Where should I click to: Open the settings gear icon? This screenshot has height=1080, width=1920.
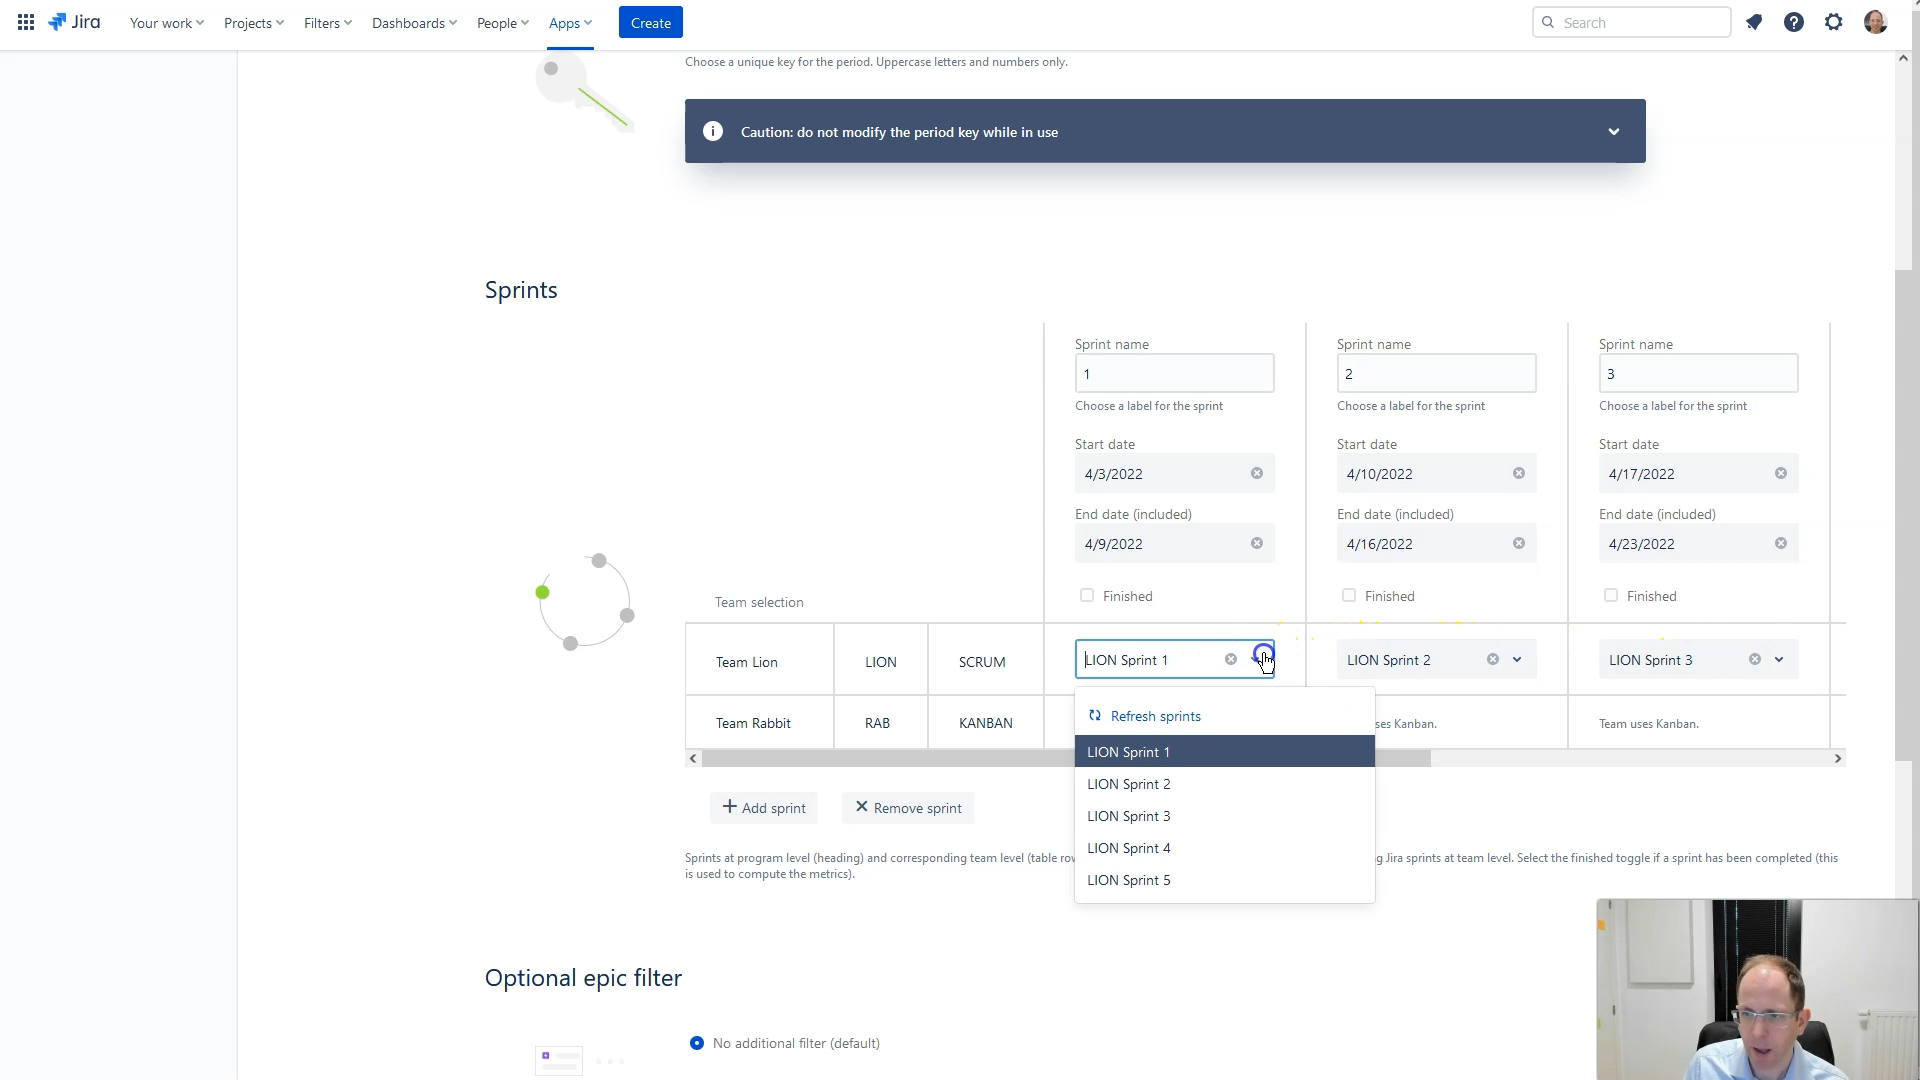pos(1834,22)
